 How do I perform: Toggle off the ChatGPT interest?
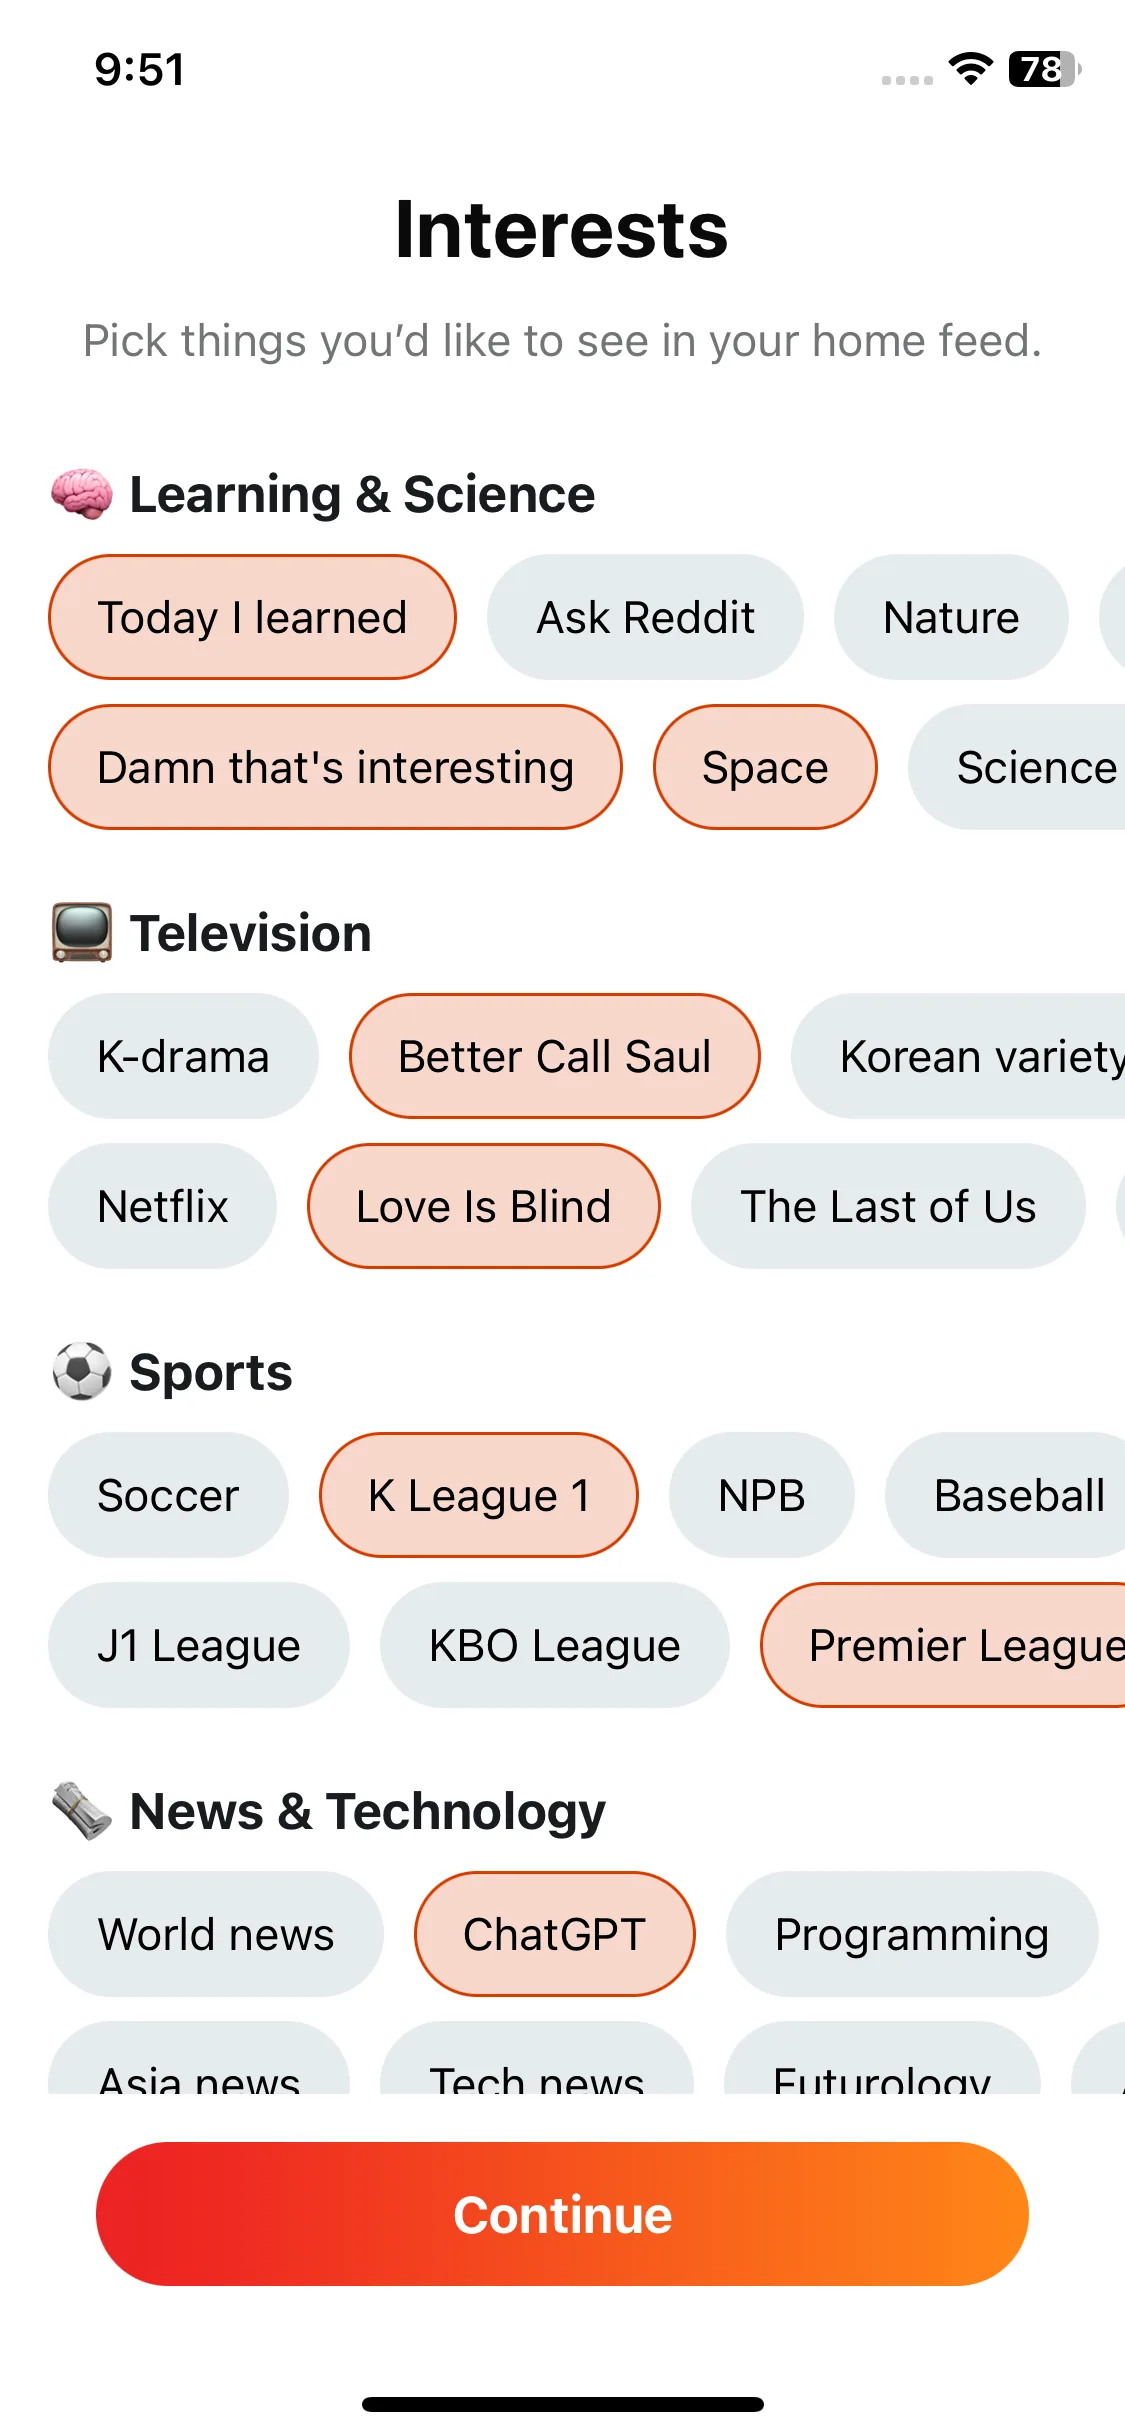click(555, 1934)
